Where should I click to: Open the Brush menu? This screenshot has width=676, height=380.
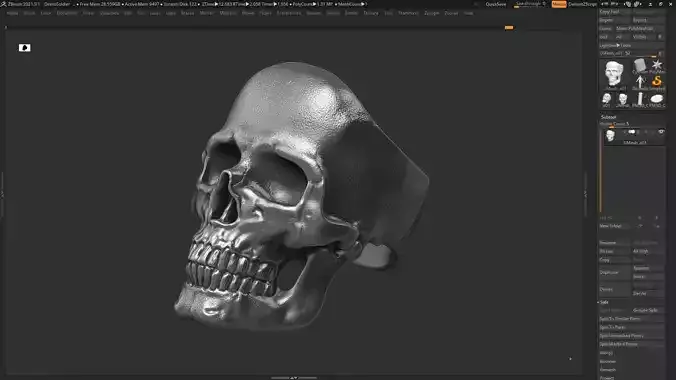pyautogui.click(x=29, y=13)
